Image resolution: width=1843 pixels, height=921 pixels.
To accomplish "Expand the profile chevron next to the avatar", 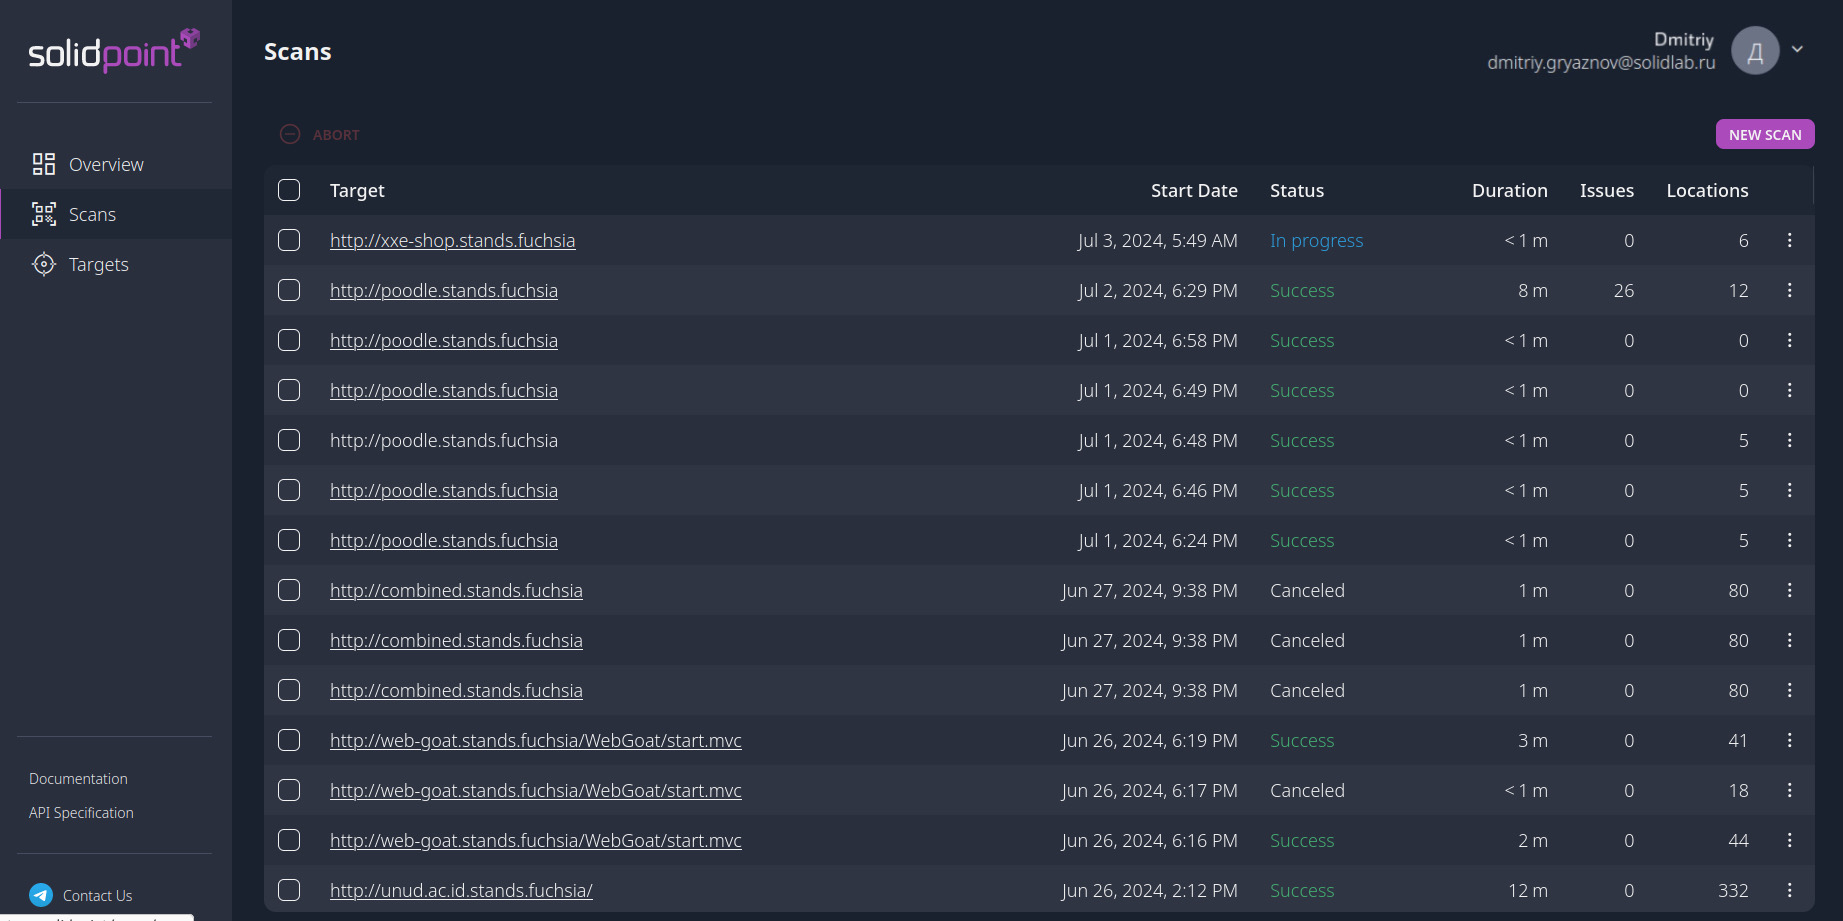I will tap(1797, 49).
